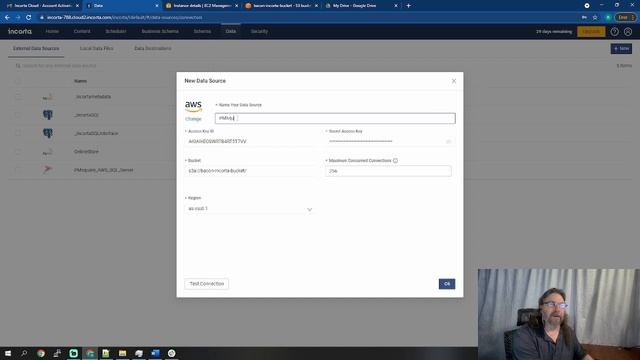Reveal the secret access key eye icon
The height and width of the screenshot is (360, 640).
coord(448,141)
